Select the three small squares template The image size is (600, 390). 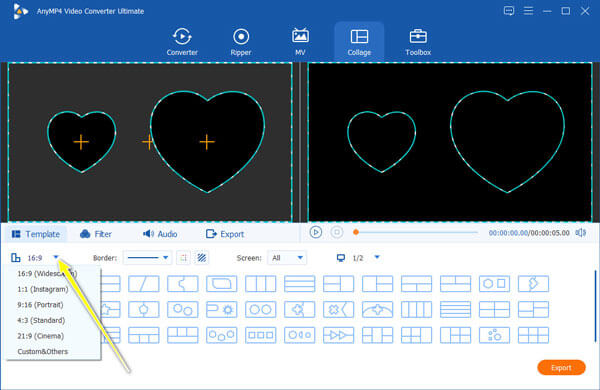(261, 335)
